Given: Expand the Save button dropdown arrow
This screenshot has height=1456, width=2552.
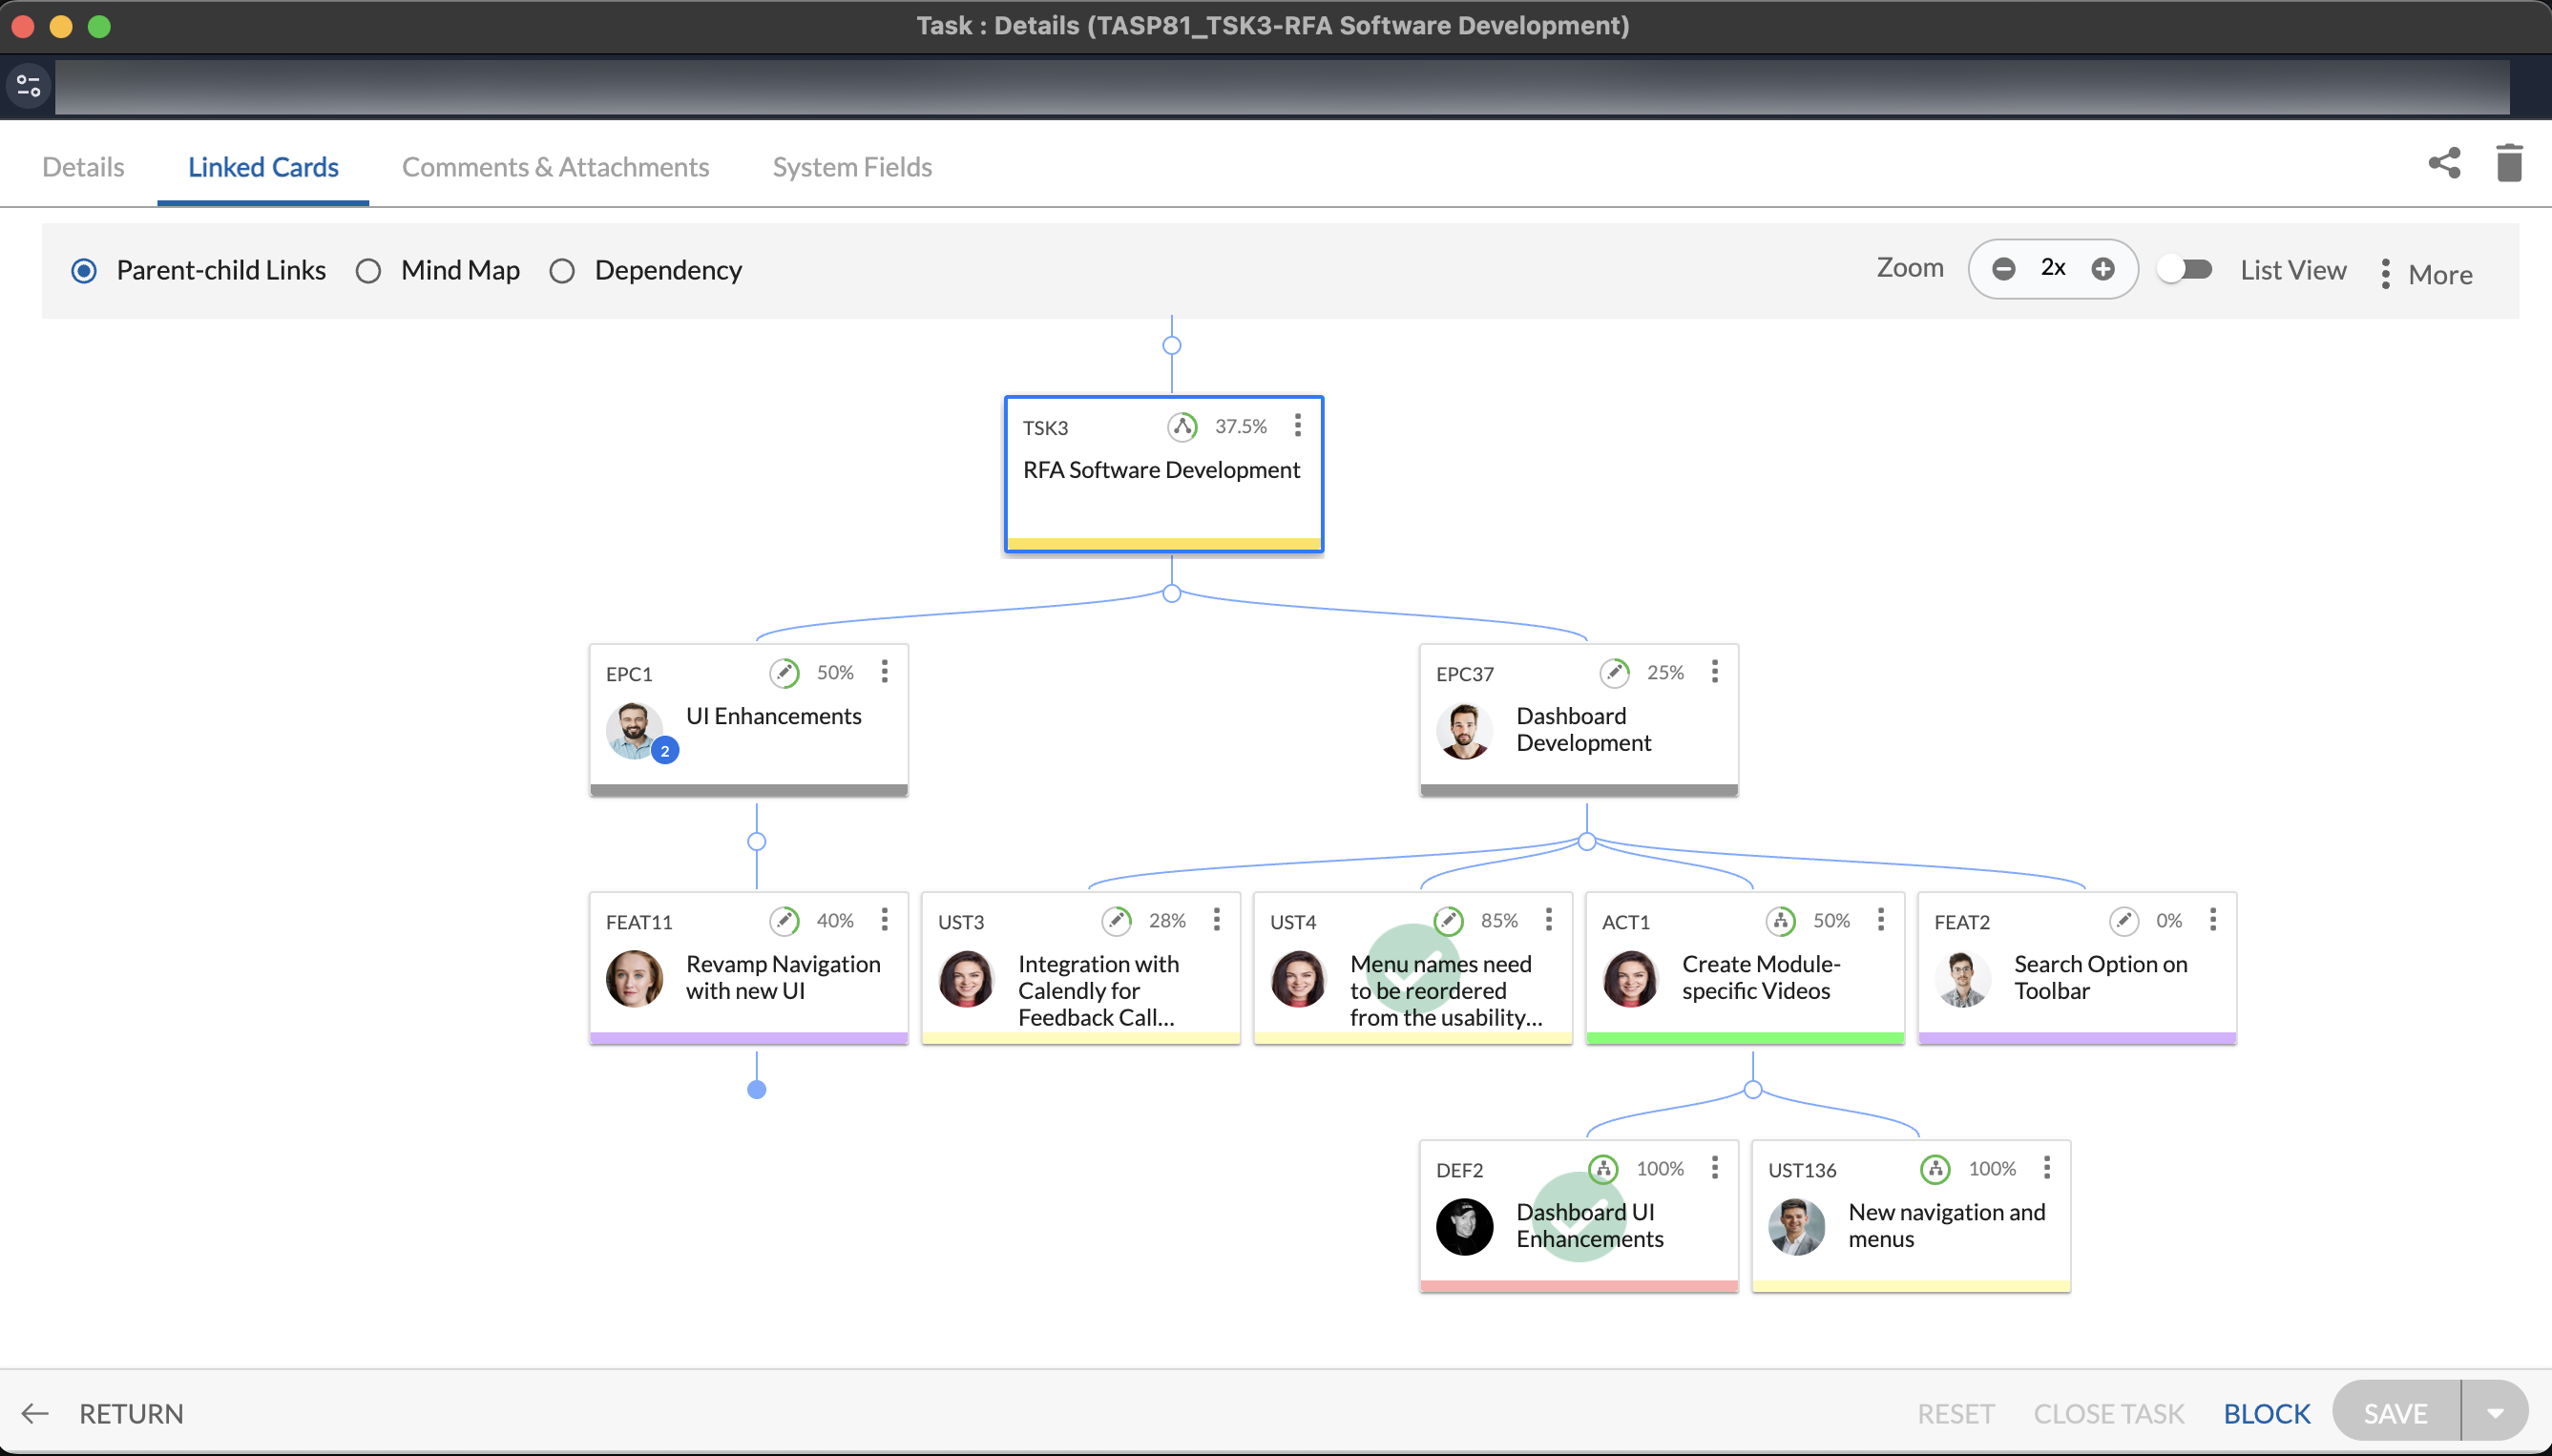Looking at the screenshot, I should click(x=2495, y=1413).
